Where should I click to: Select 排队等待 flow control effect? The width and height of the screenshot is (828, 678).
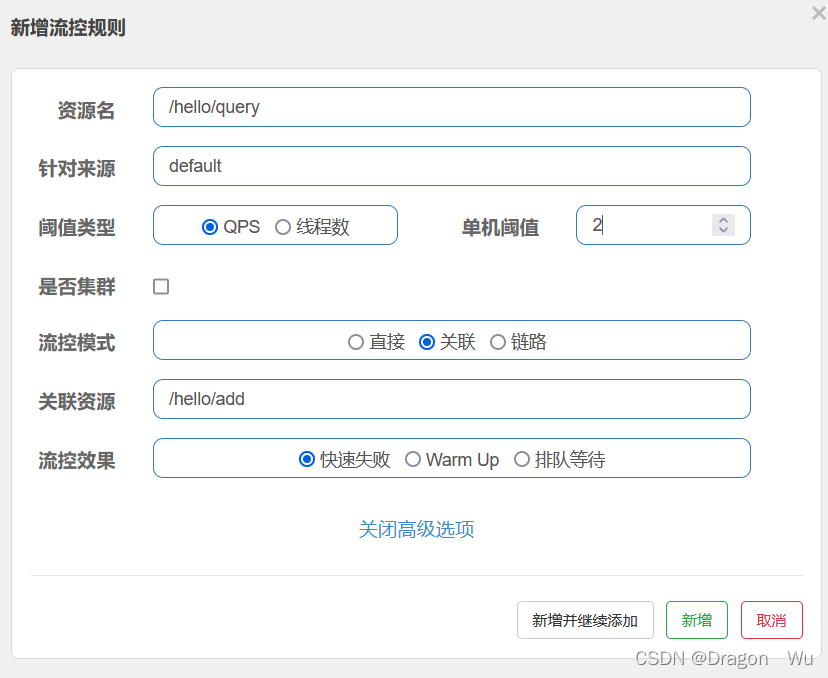(522, 459)
